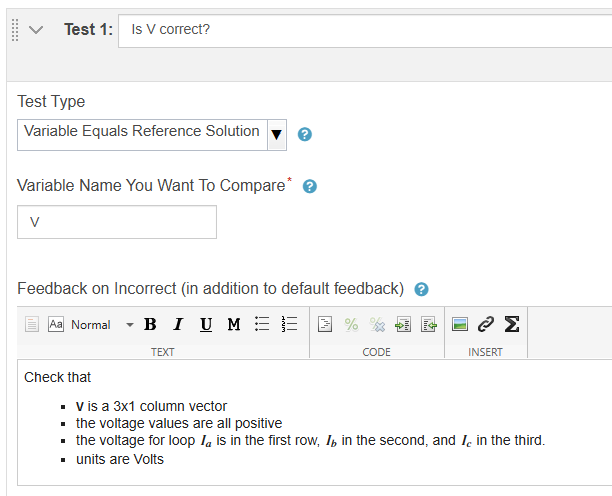The width and height of the screenshot is (612, 496).
Task: Open help for Variable Name You Want To Compare
Action: [310, 186]
